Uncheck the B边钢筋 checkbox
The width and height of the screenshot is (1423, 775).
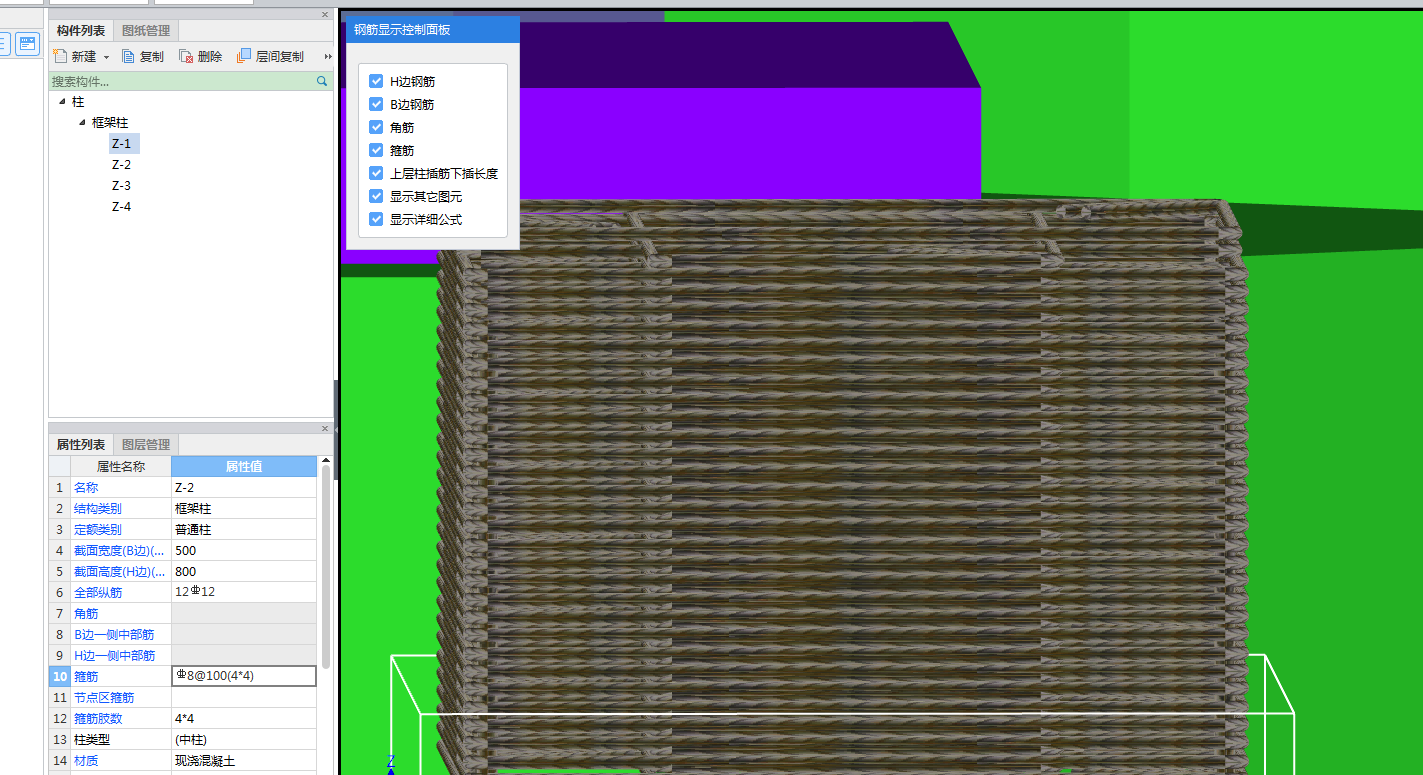tap(376, 104)
